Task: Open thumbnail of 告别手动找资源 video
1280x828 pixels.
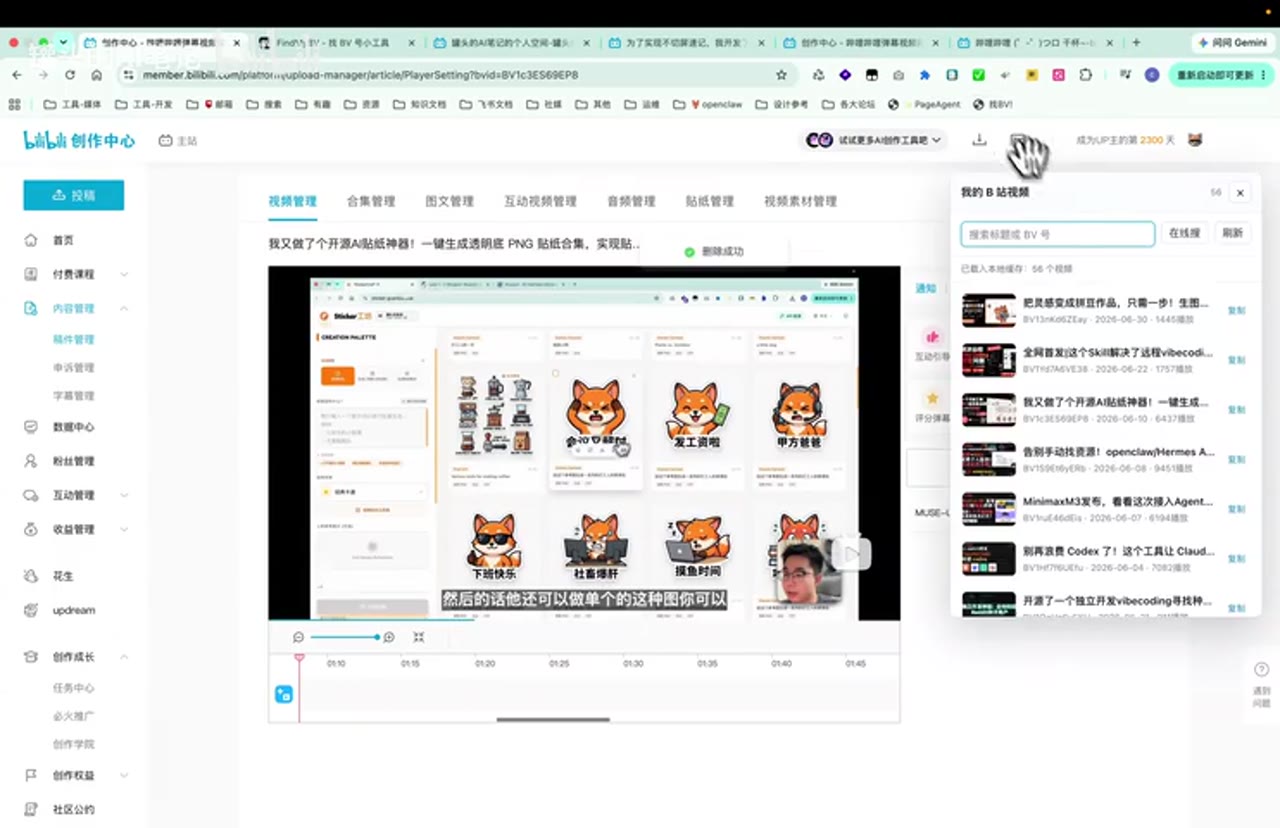Action: pyautogui.click(x=989, y=460)
